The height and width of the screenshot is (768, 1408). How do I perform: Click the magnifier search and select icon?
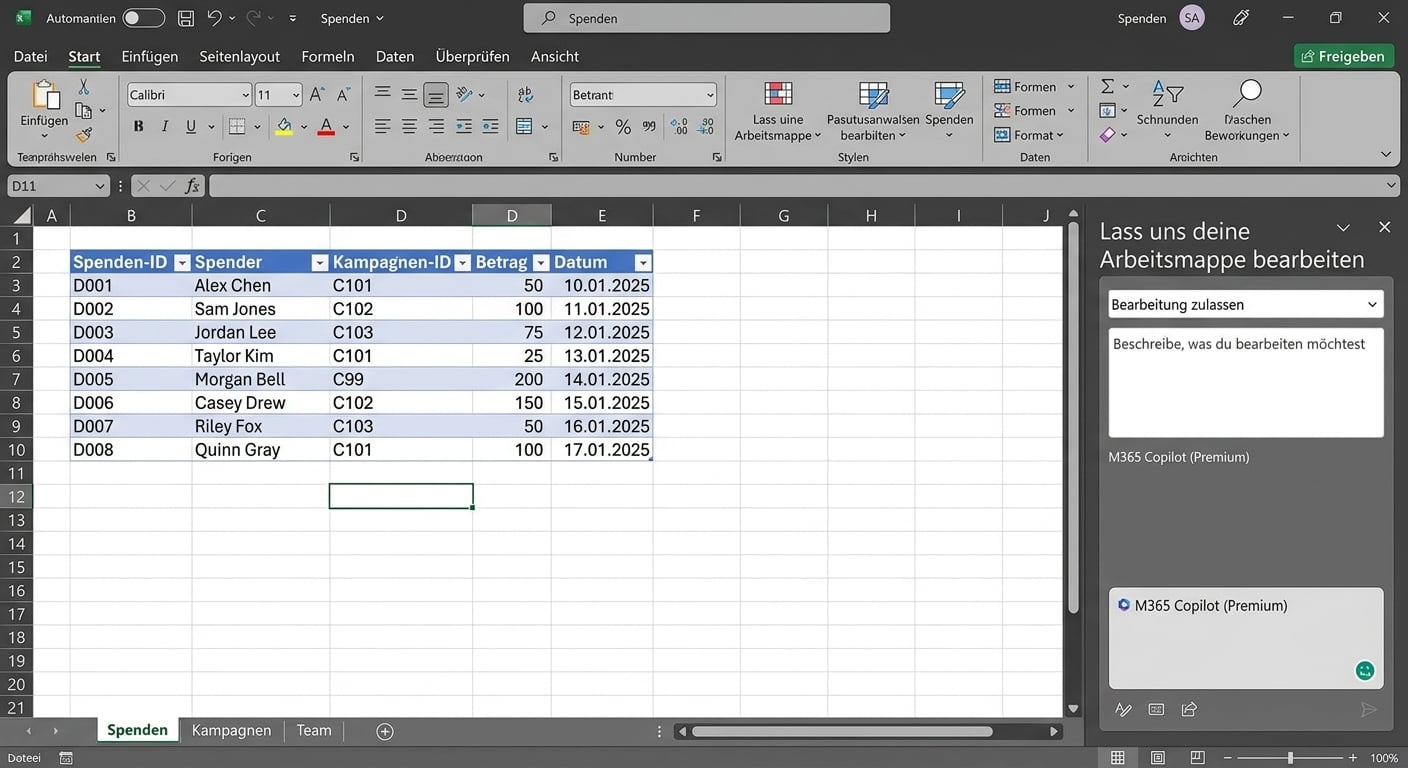click(1247, 94)
